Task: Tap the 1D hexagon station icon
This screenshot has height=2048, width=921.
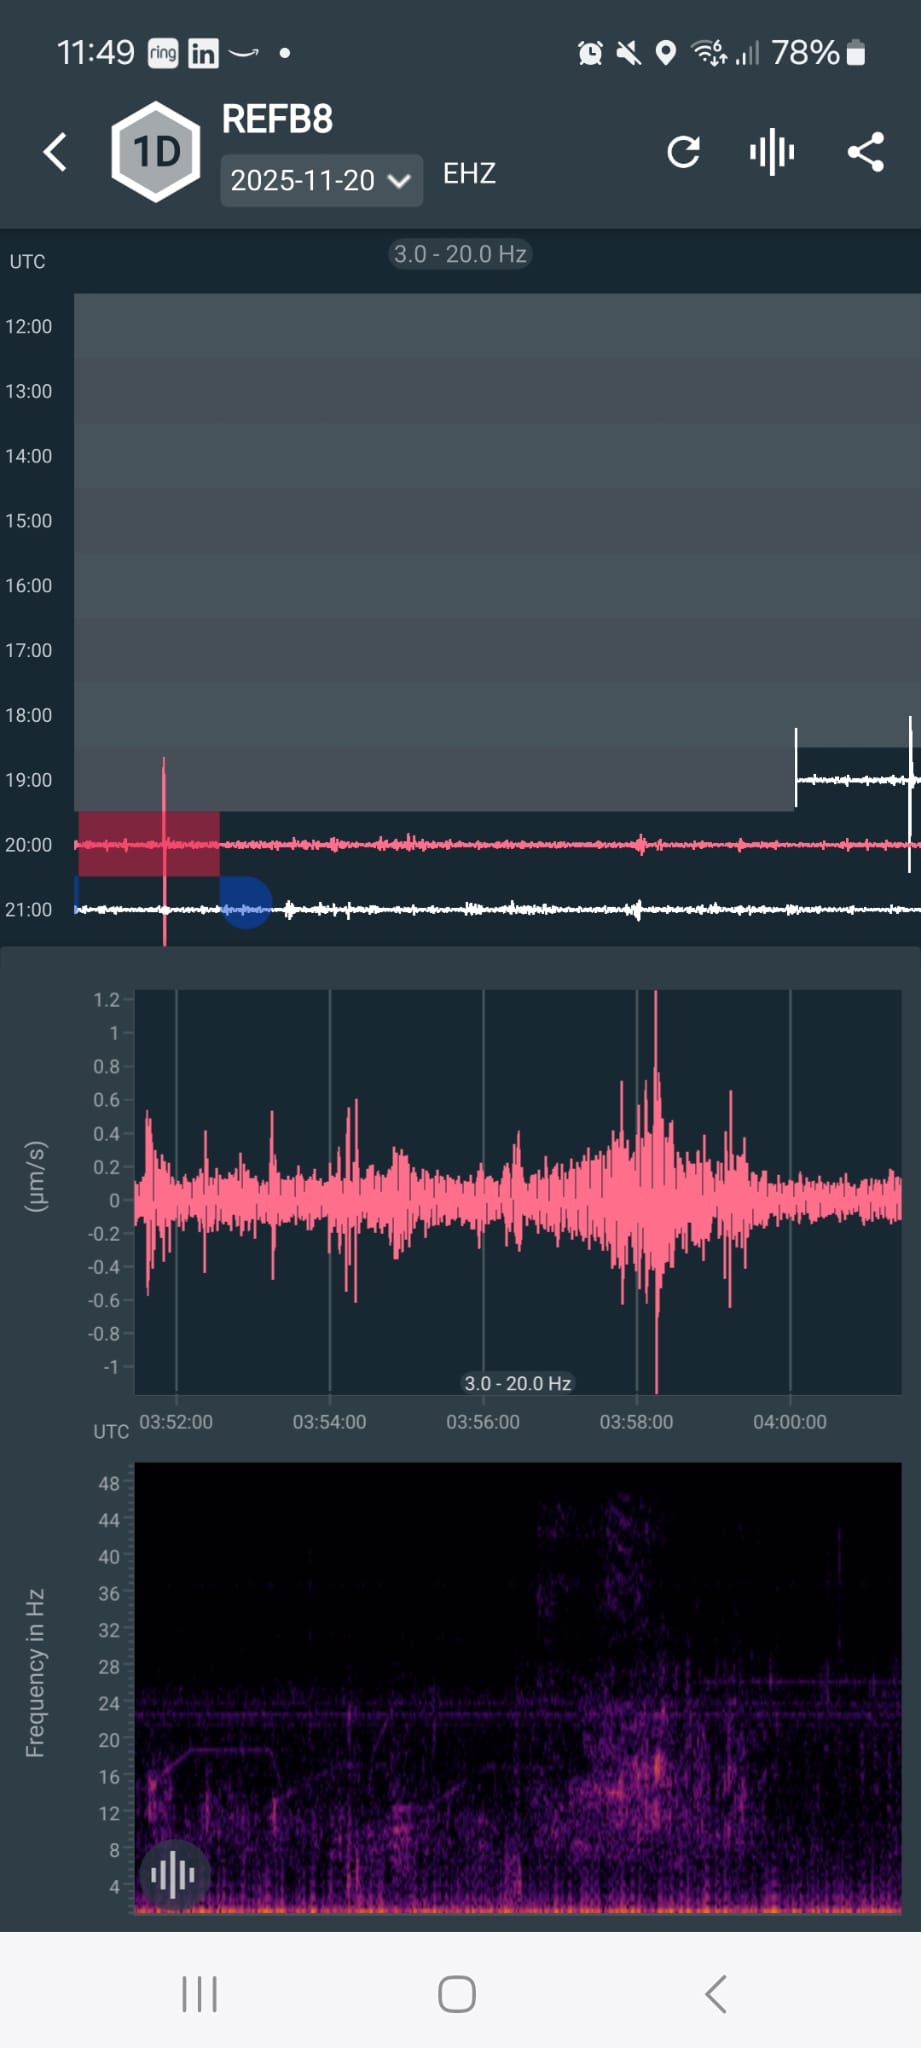Action: pyautogui.click(x=155, y=152)
